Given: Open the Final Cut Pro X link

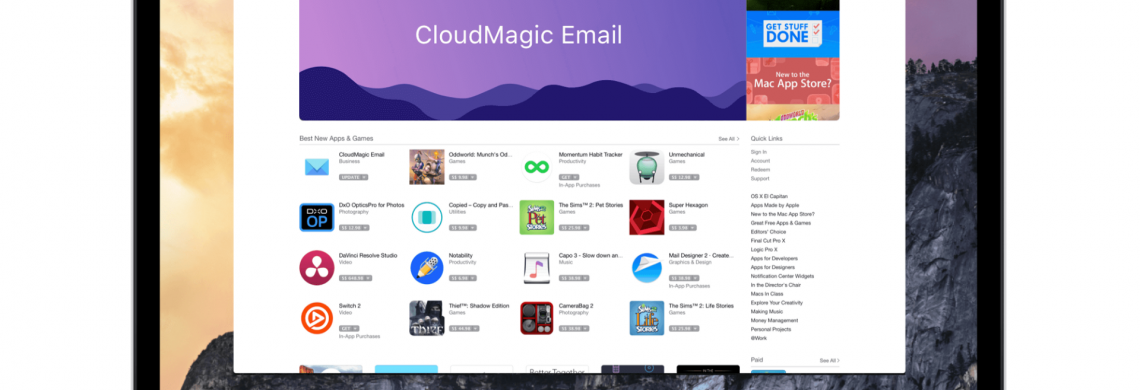Looking at the screenshot, I should click(768, 241).
